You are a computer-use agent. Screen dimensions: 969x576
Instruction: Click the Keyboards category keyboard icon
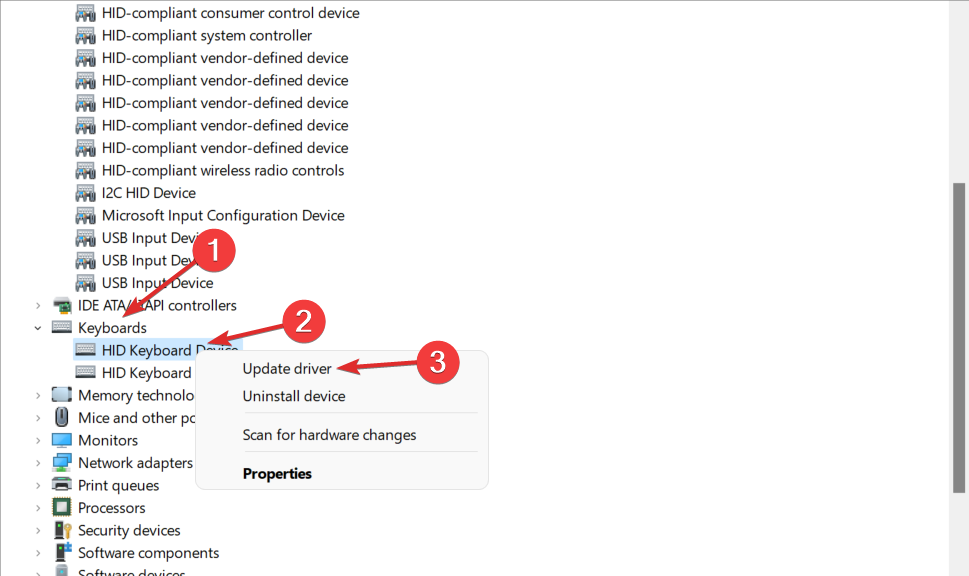point(62,328)
